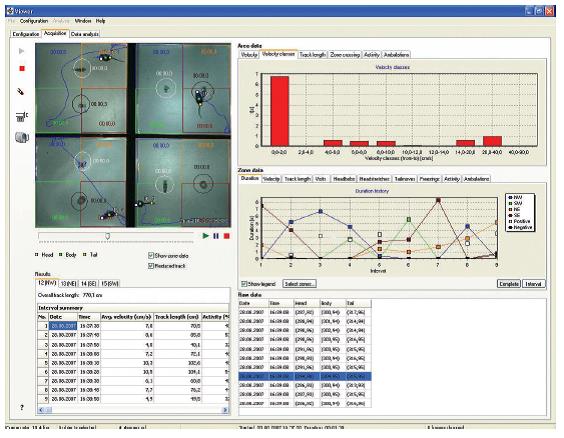Click the green play button under video
Viewport: 564px width, 438px height.
(x=206, y=236)
